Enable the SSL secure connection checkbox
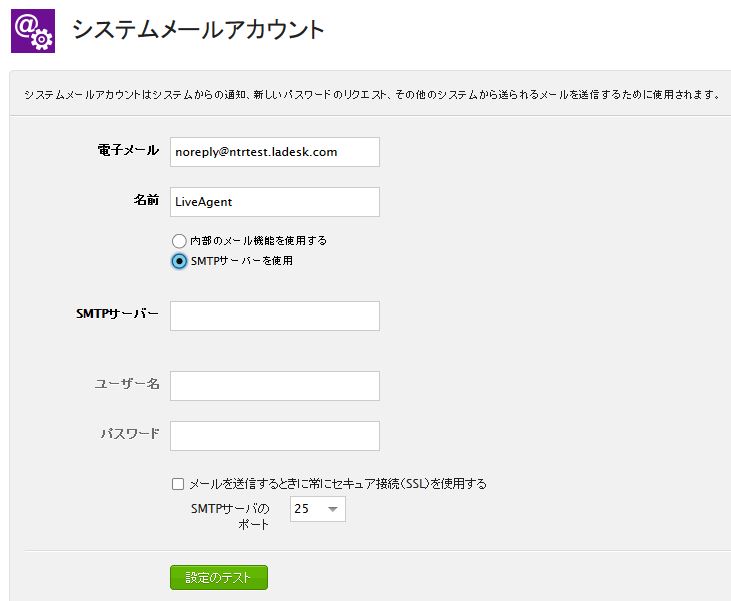The width and height of the screenshot is (731, 601). tap(178, 484)
